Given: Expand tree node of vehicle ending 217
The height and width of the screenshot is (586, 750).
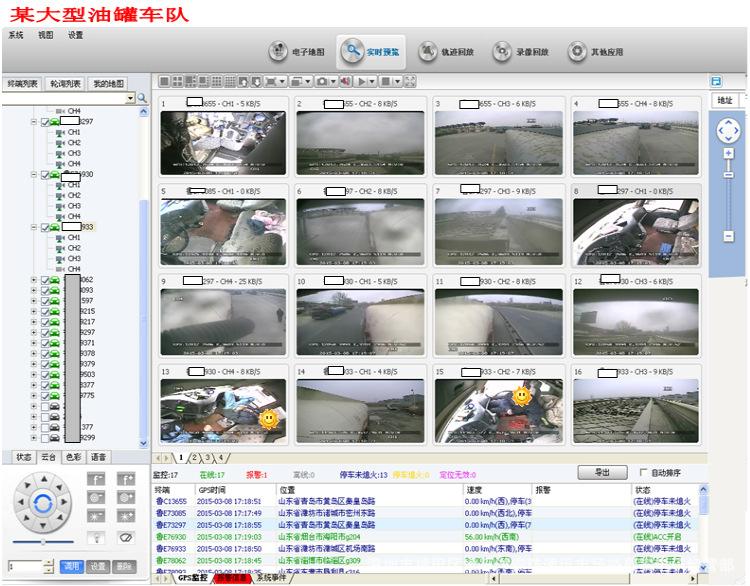Looking at the screenshot, I should click(x=34, y=322).
